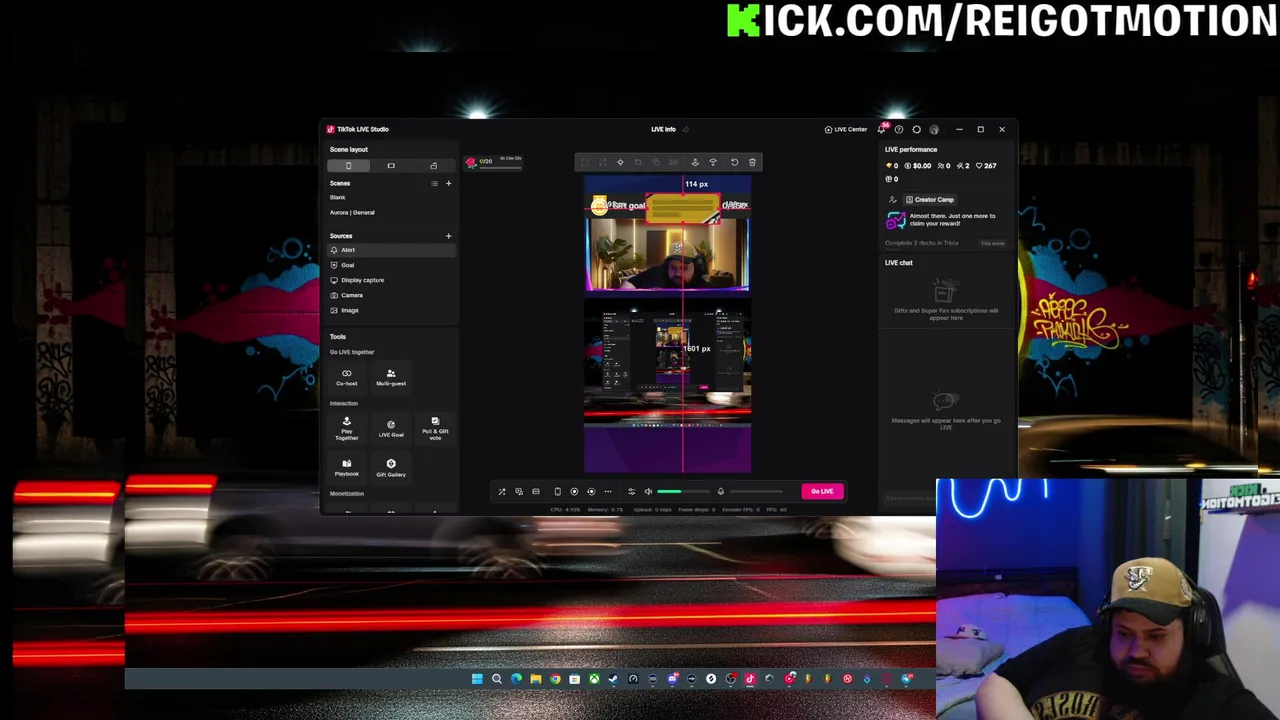Select the display capture on preview canvas
The height and width of the screenshot is (720, 1280).
(667, 365)
